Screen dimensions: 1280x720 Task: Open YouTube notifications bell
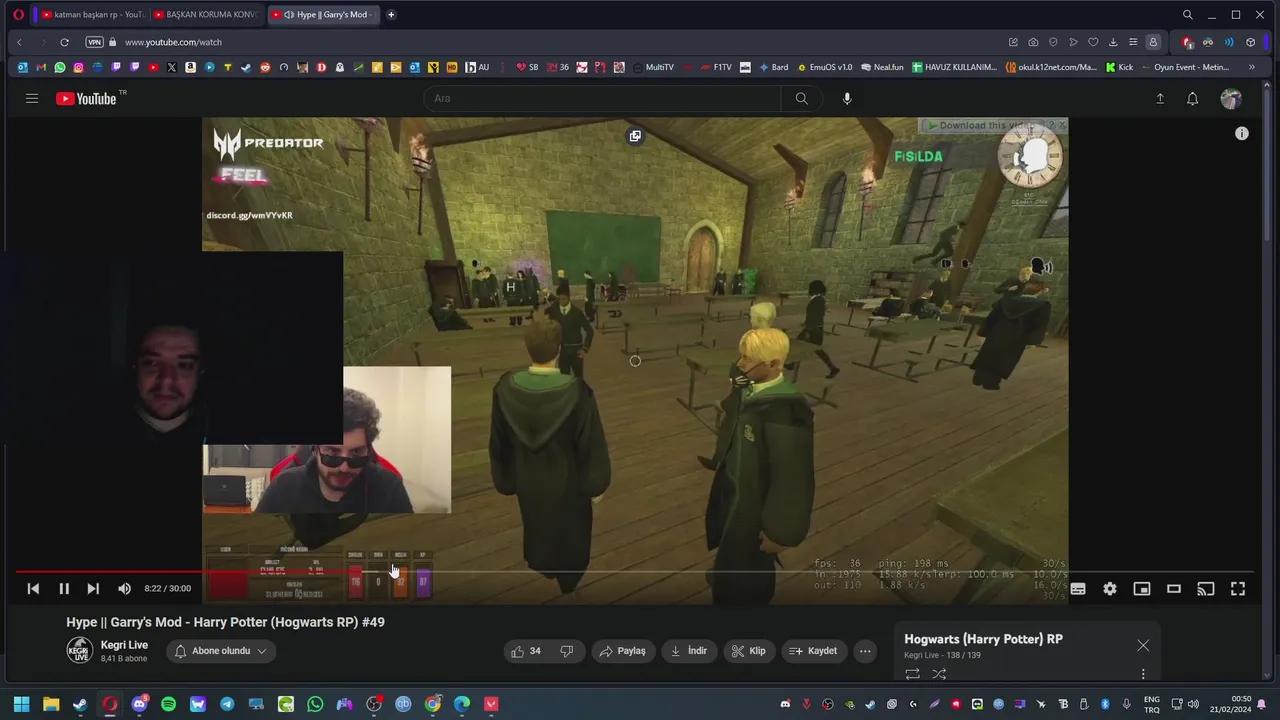[1192, 98]
